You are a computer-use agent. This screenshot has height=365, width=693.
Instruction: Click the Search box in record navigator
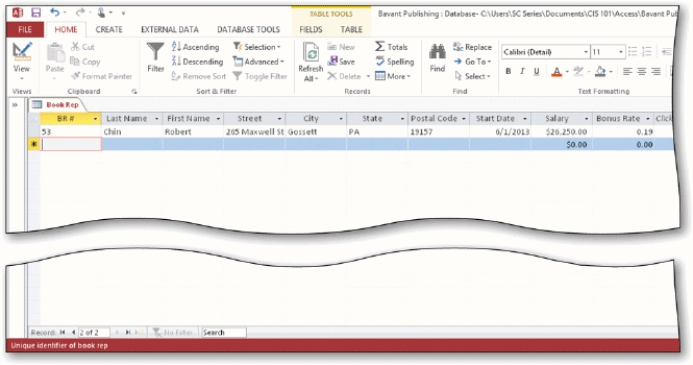[224, 332]
